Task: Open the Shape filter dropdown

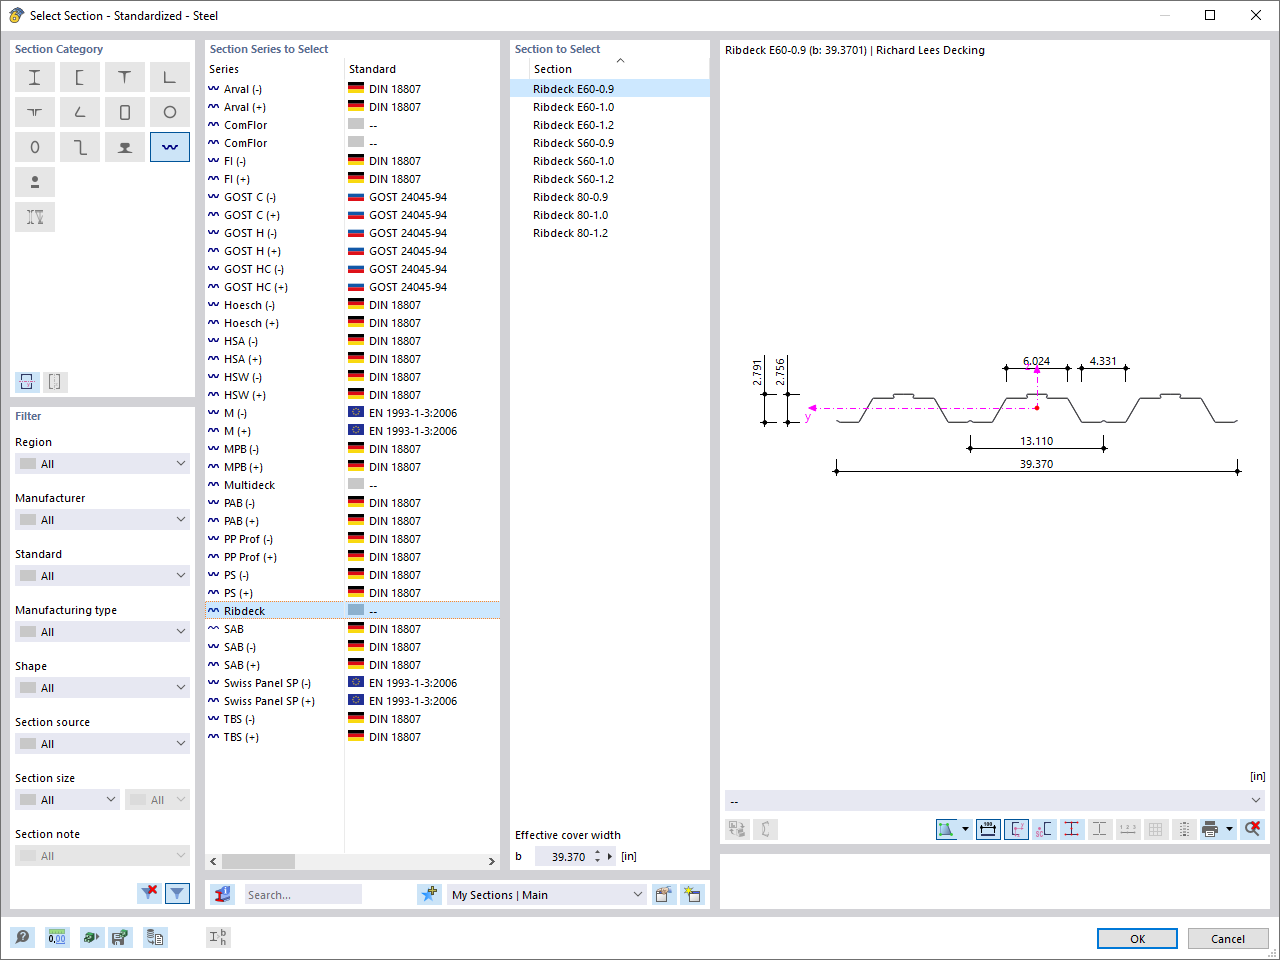Action: click(x=102, y=688)
